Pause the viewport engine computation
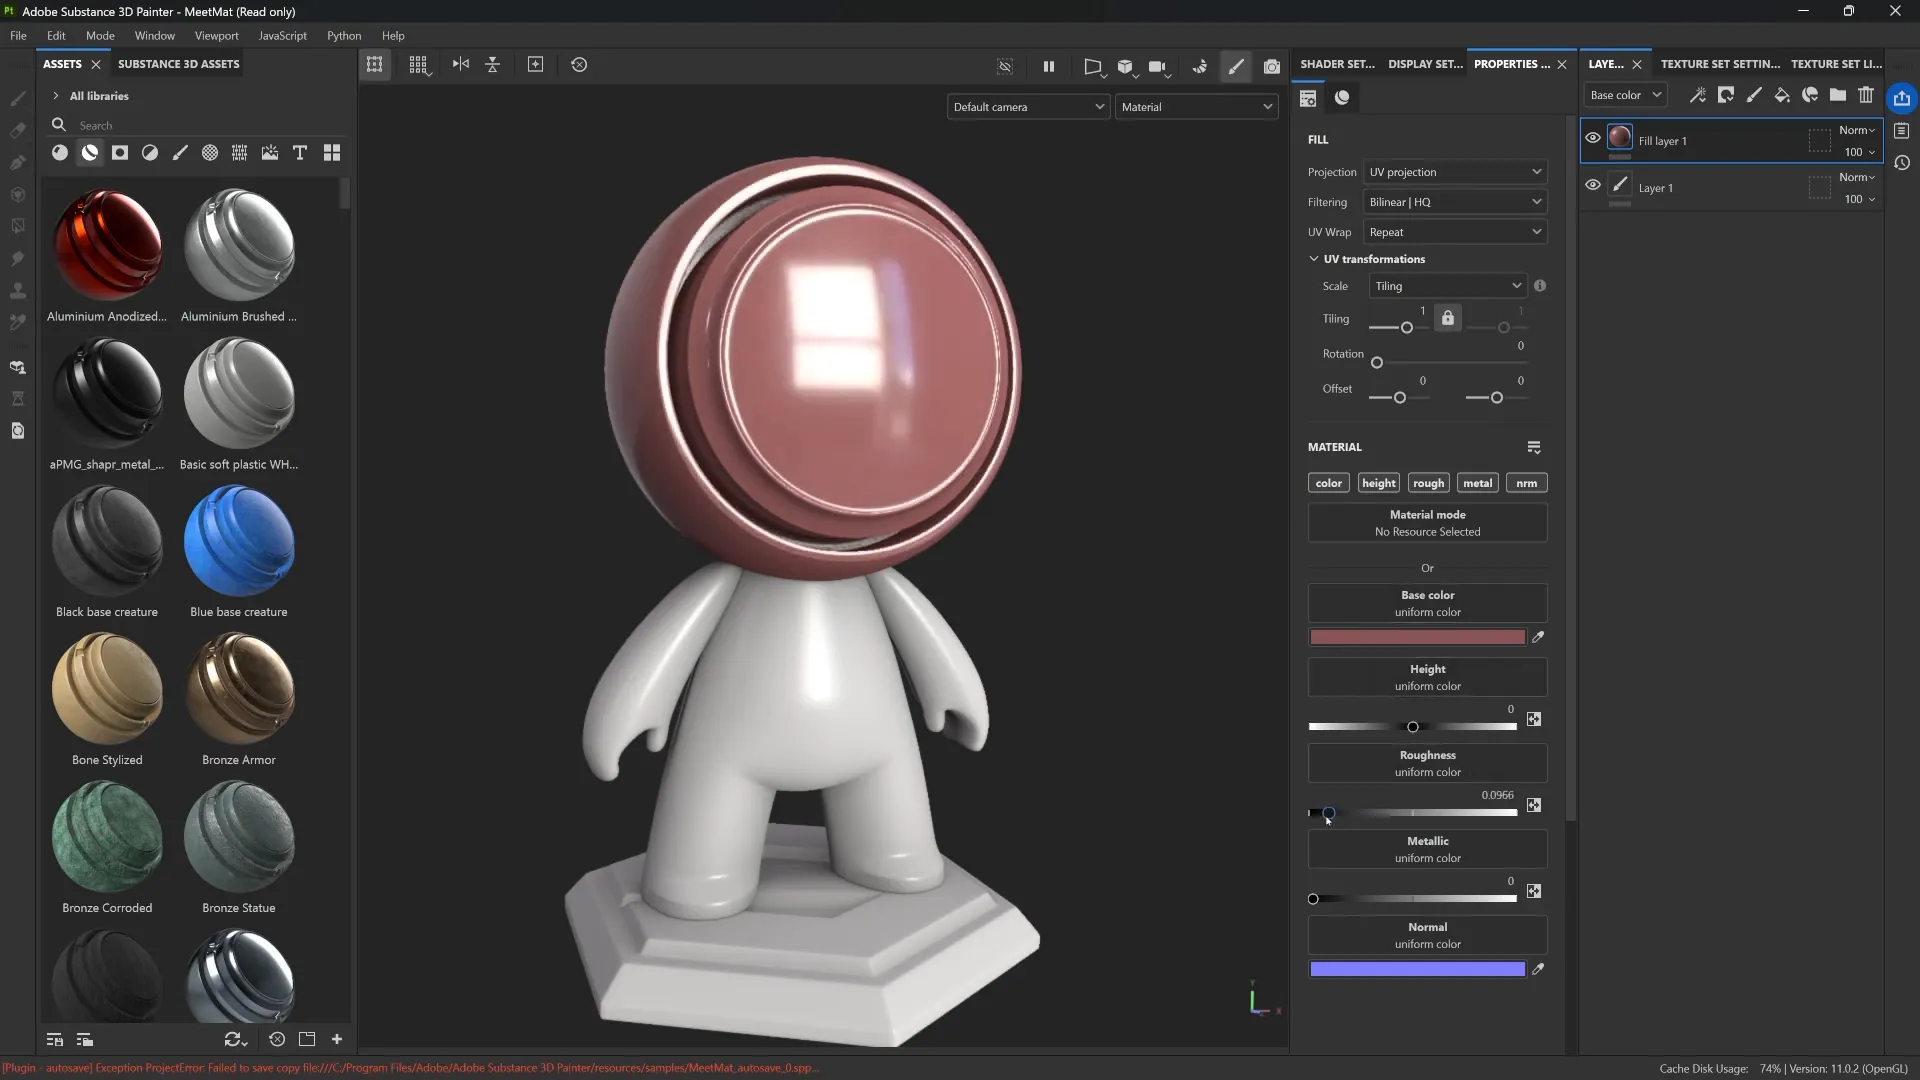1920x1080 pixels. click(x=1049, y=66)
